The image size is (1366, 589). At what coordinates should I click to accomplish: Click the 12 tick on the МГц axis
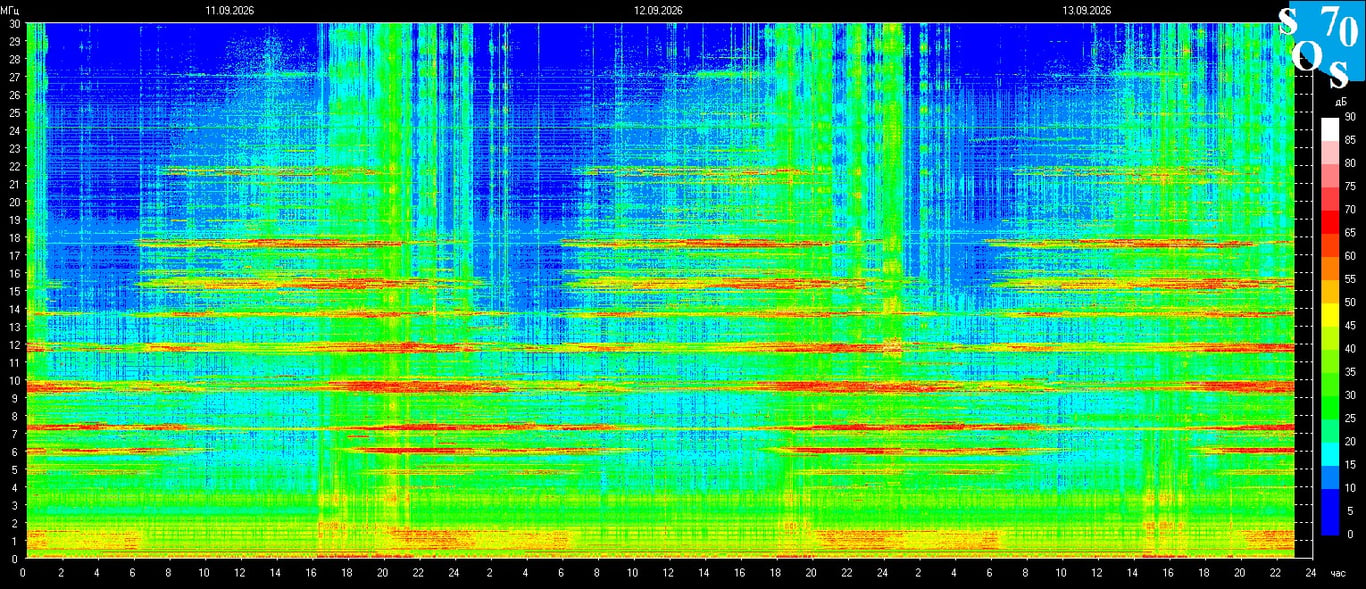click(x=14, y=344)
